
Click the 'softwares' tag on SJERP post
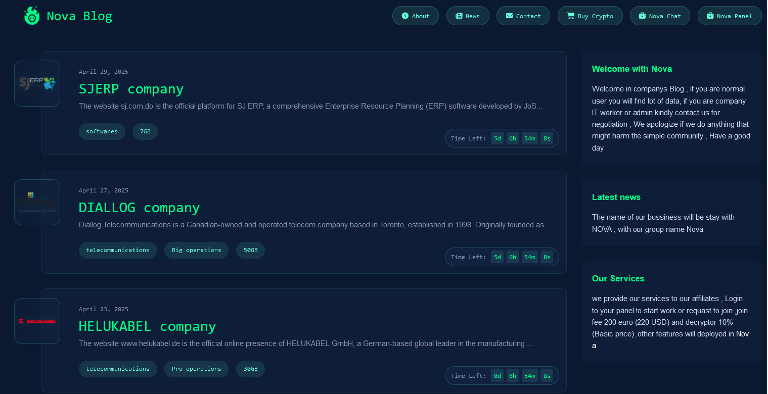coord(102,131)
